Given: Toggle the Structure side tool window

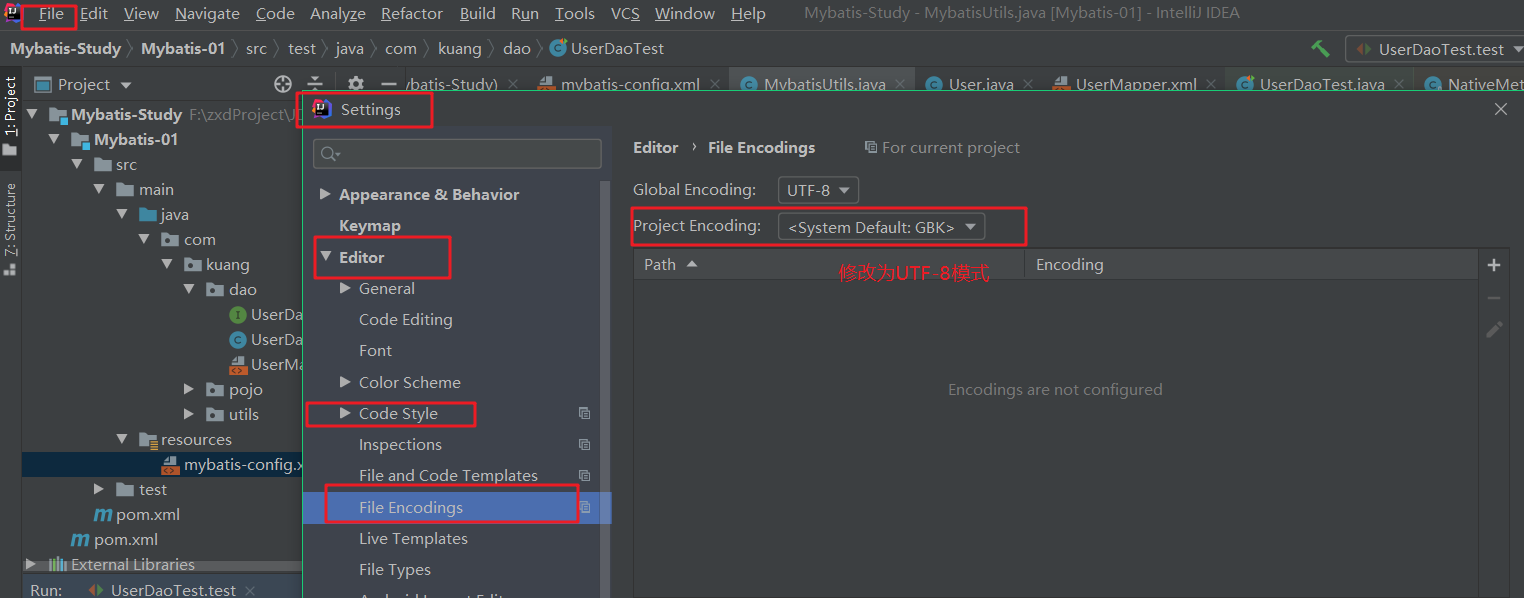Looking at the screenshot, I should [10, 228].
